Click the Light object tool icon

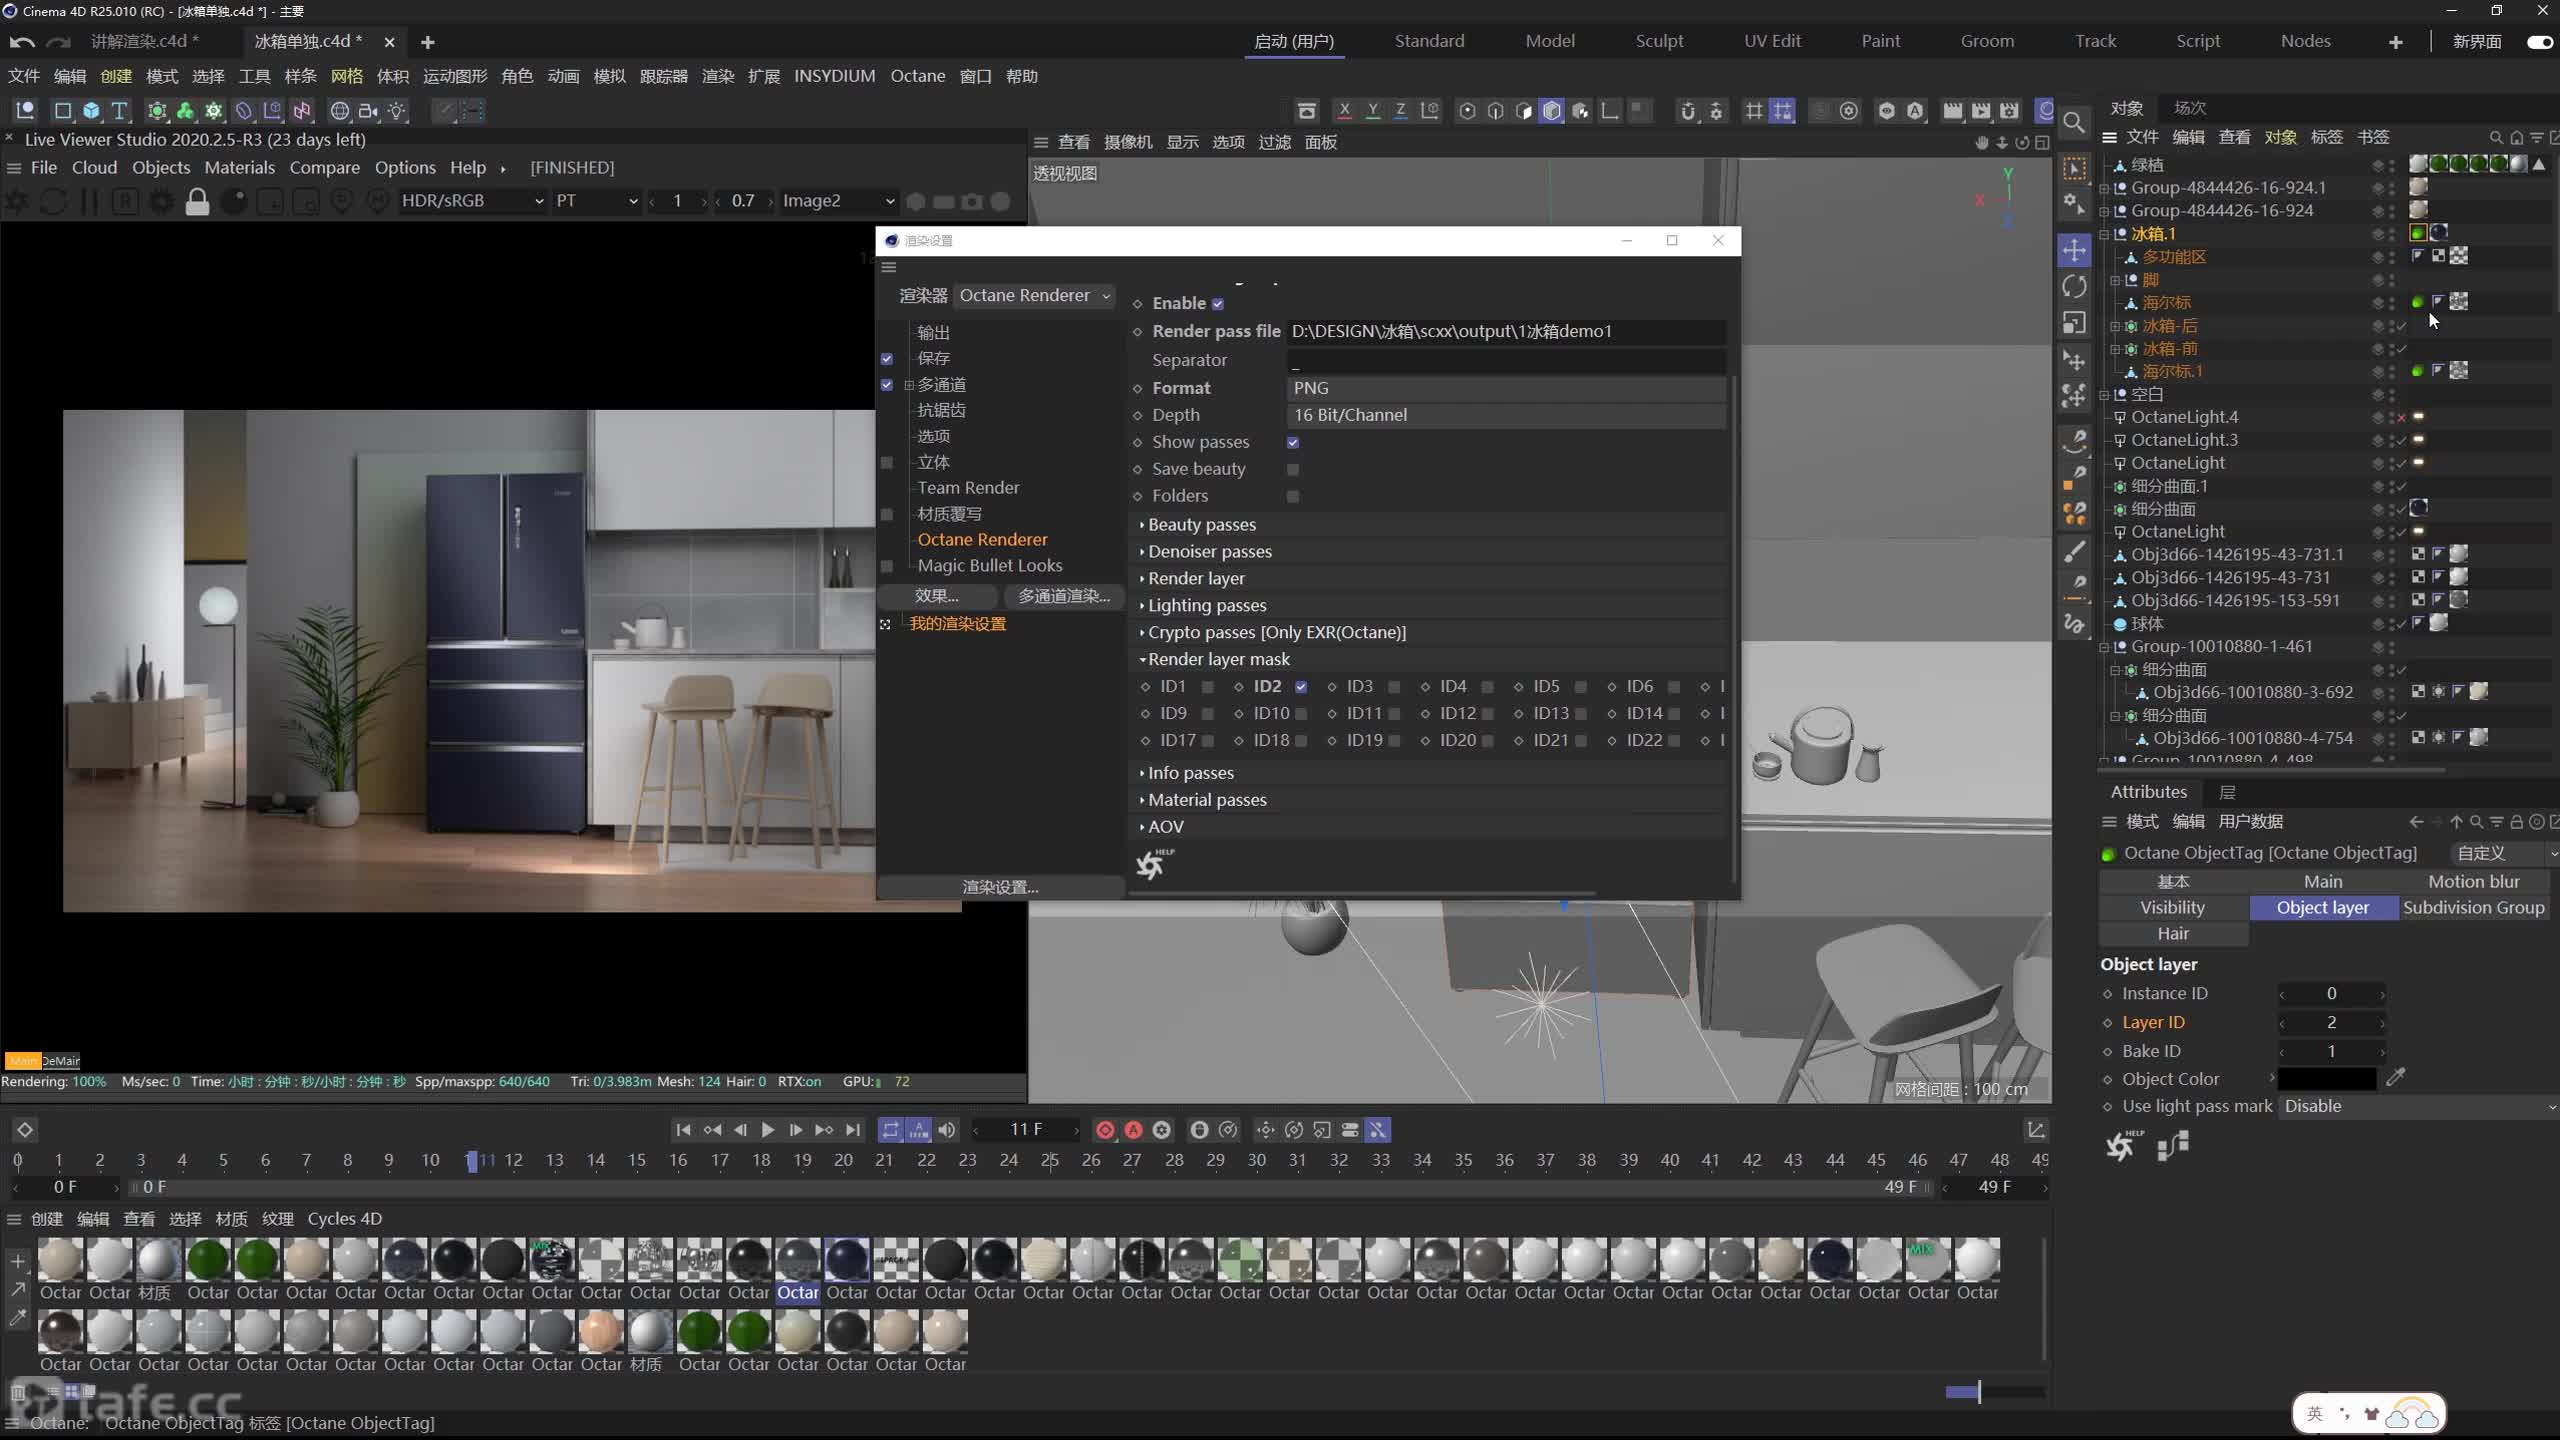pos(397,111)
